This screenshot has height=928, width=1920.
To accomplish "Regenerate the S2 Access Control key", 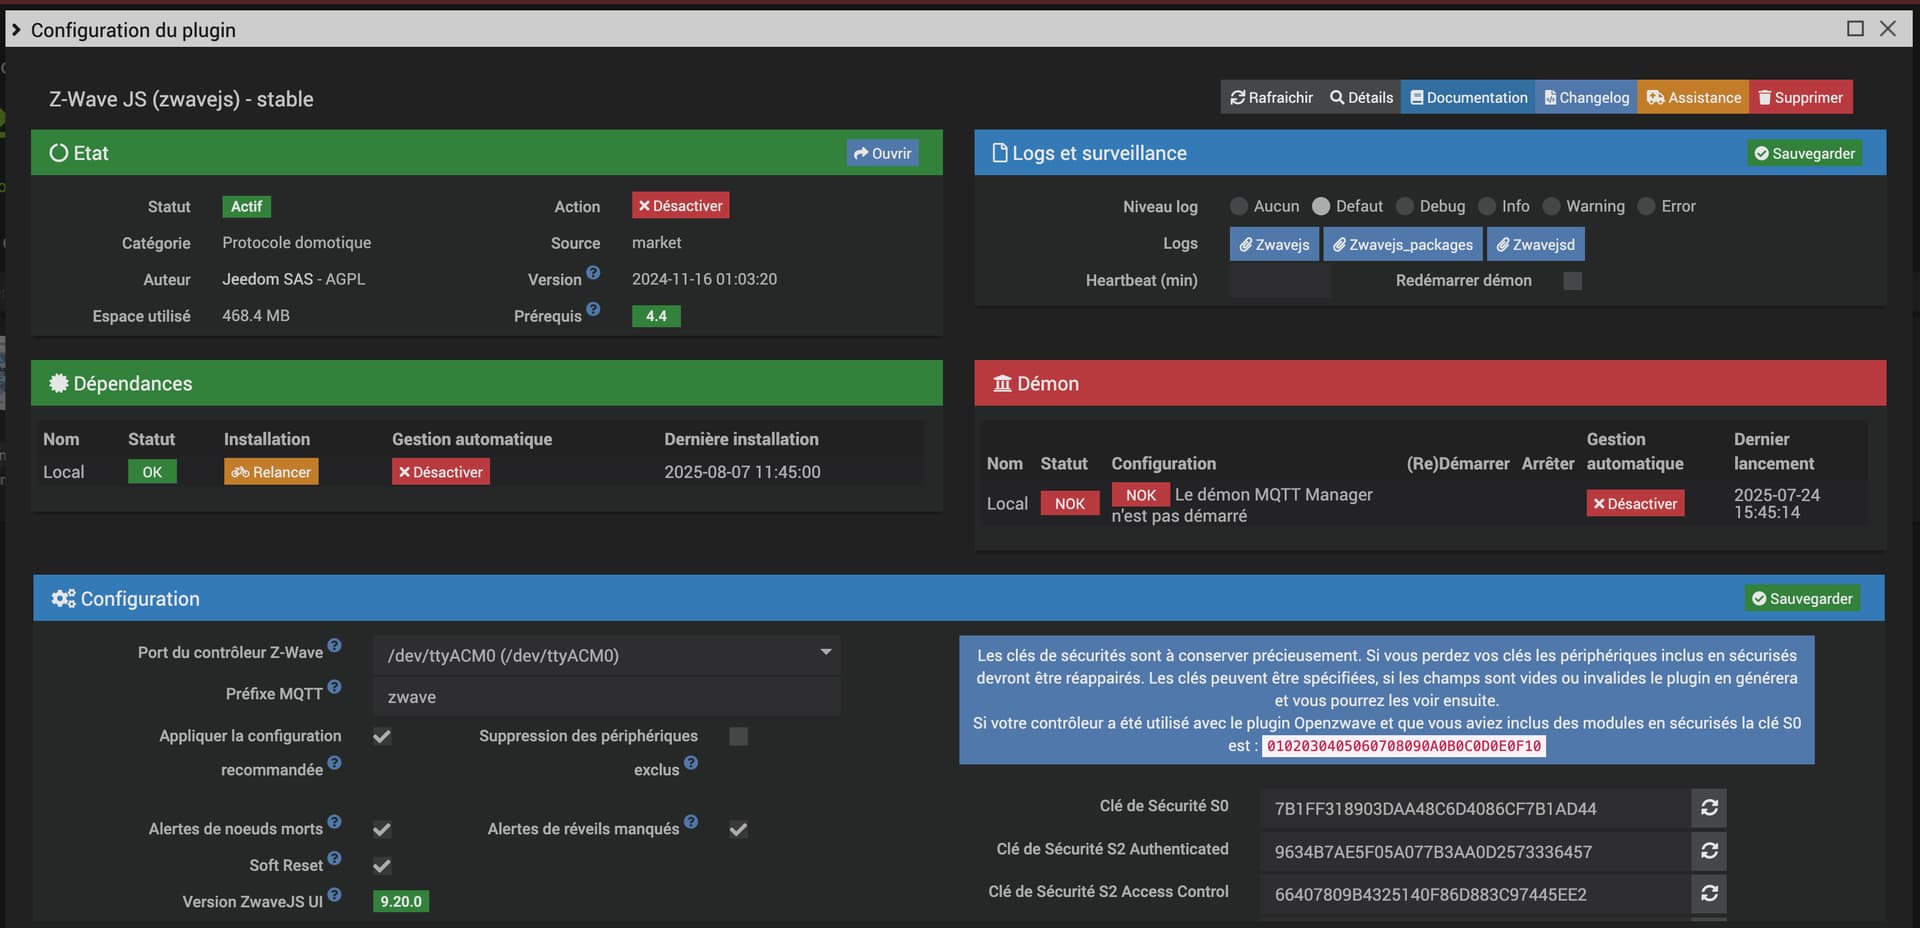I will (1708, 893).
